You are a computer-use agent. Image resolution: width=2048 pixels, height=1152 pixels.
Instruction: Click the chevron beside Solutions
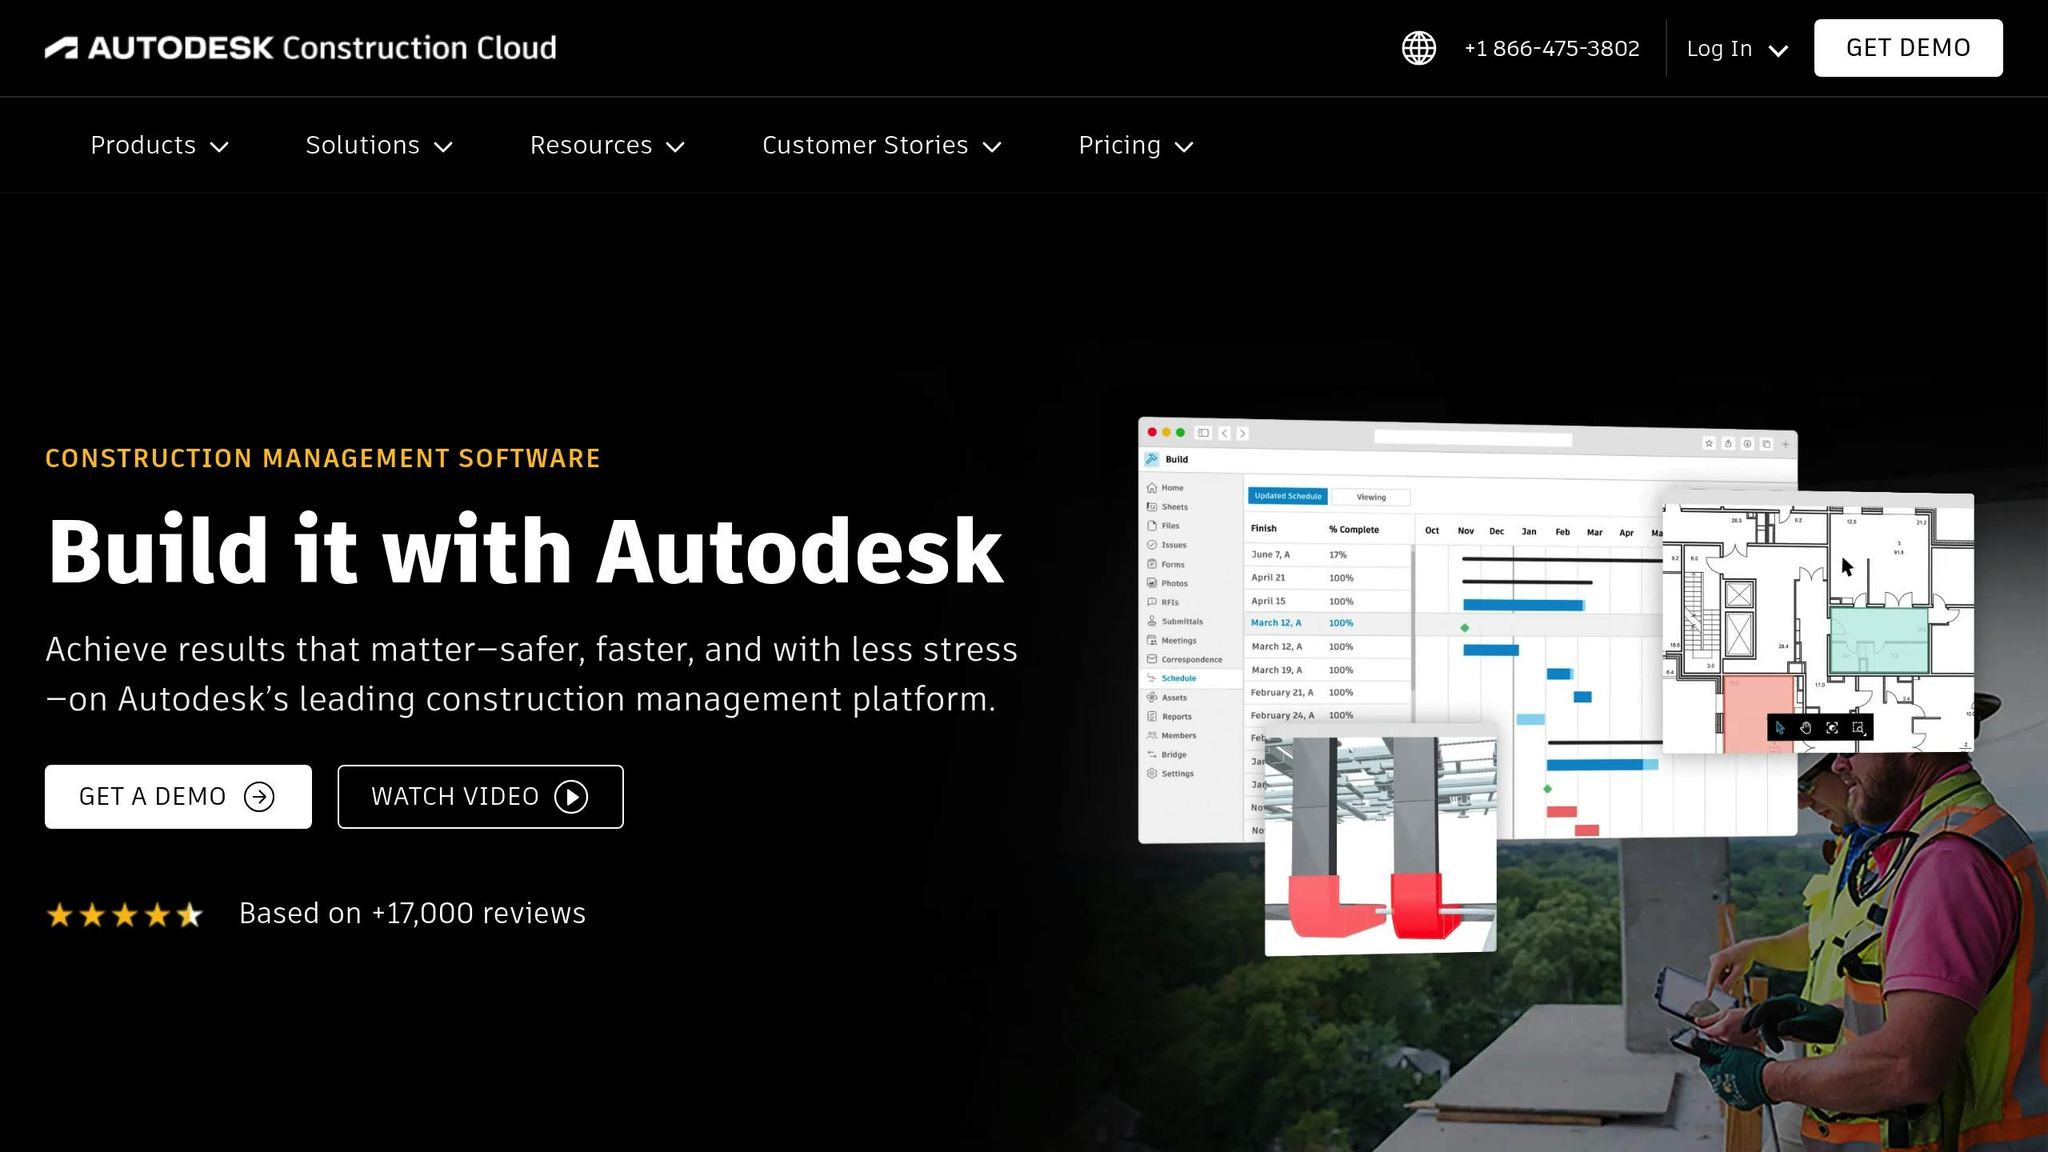[443, 147]
